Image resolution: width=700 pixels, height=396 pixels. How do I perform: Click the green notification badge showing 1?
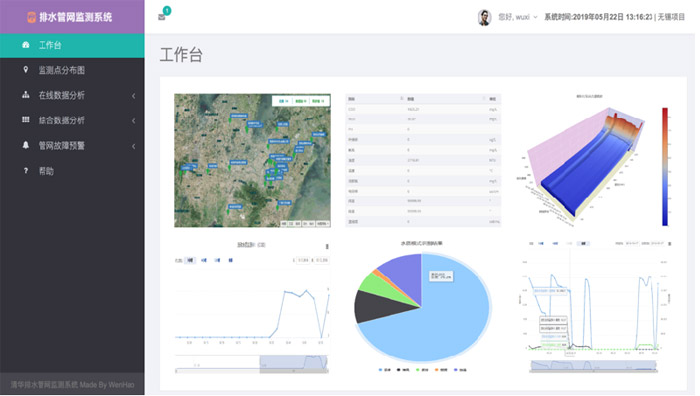[167, 10]
